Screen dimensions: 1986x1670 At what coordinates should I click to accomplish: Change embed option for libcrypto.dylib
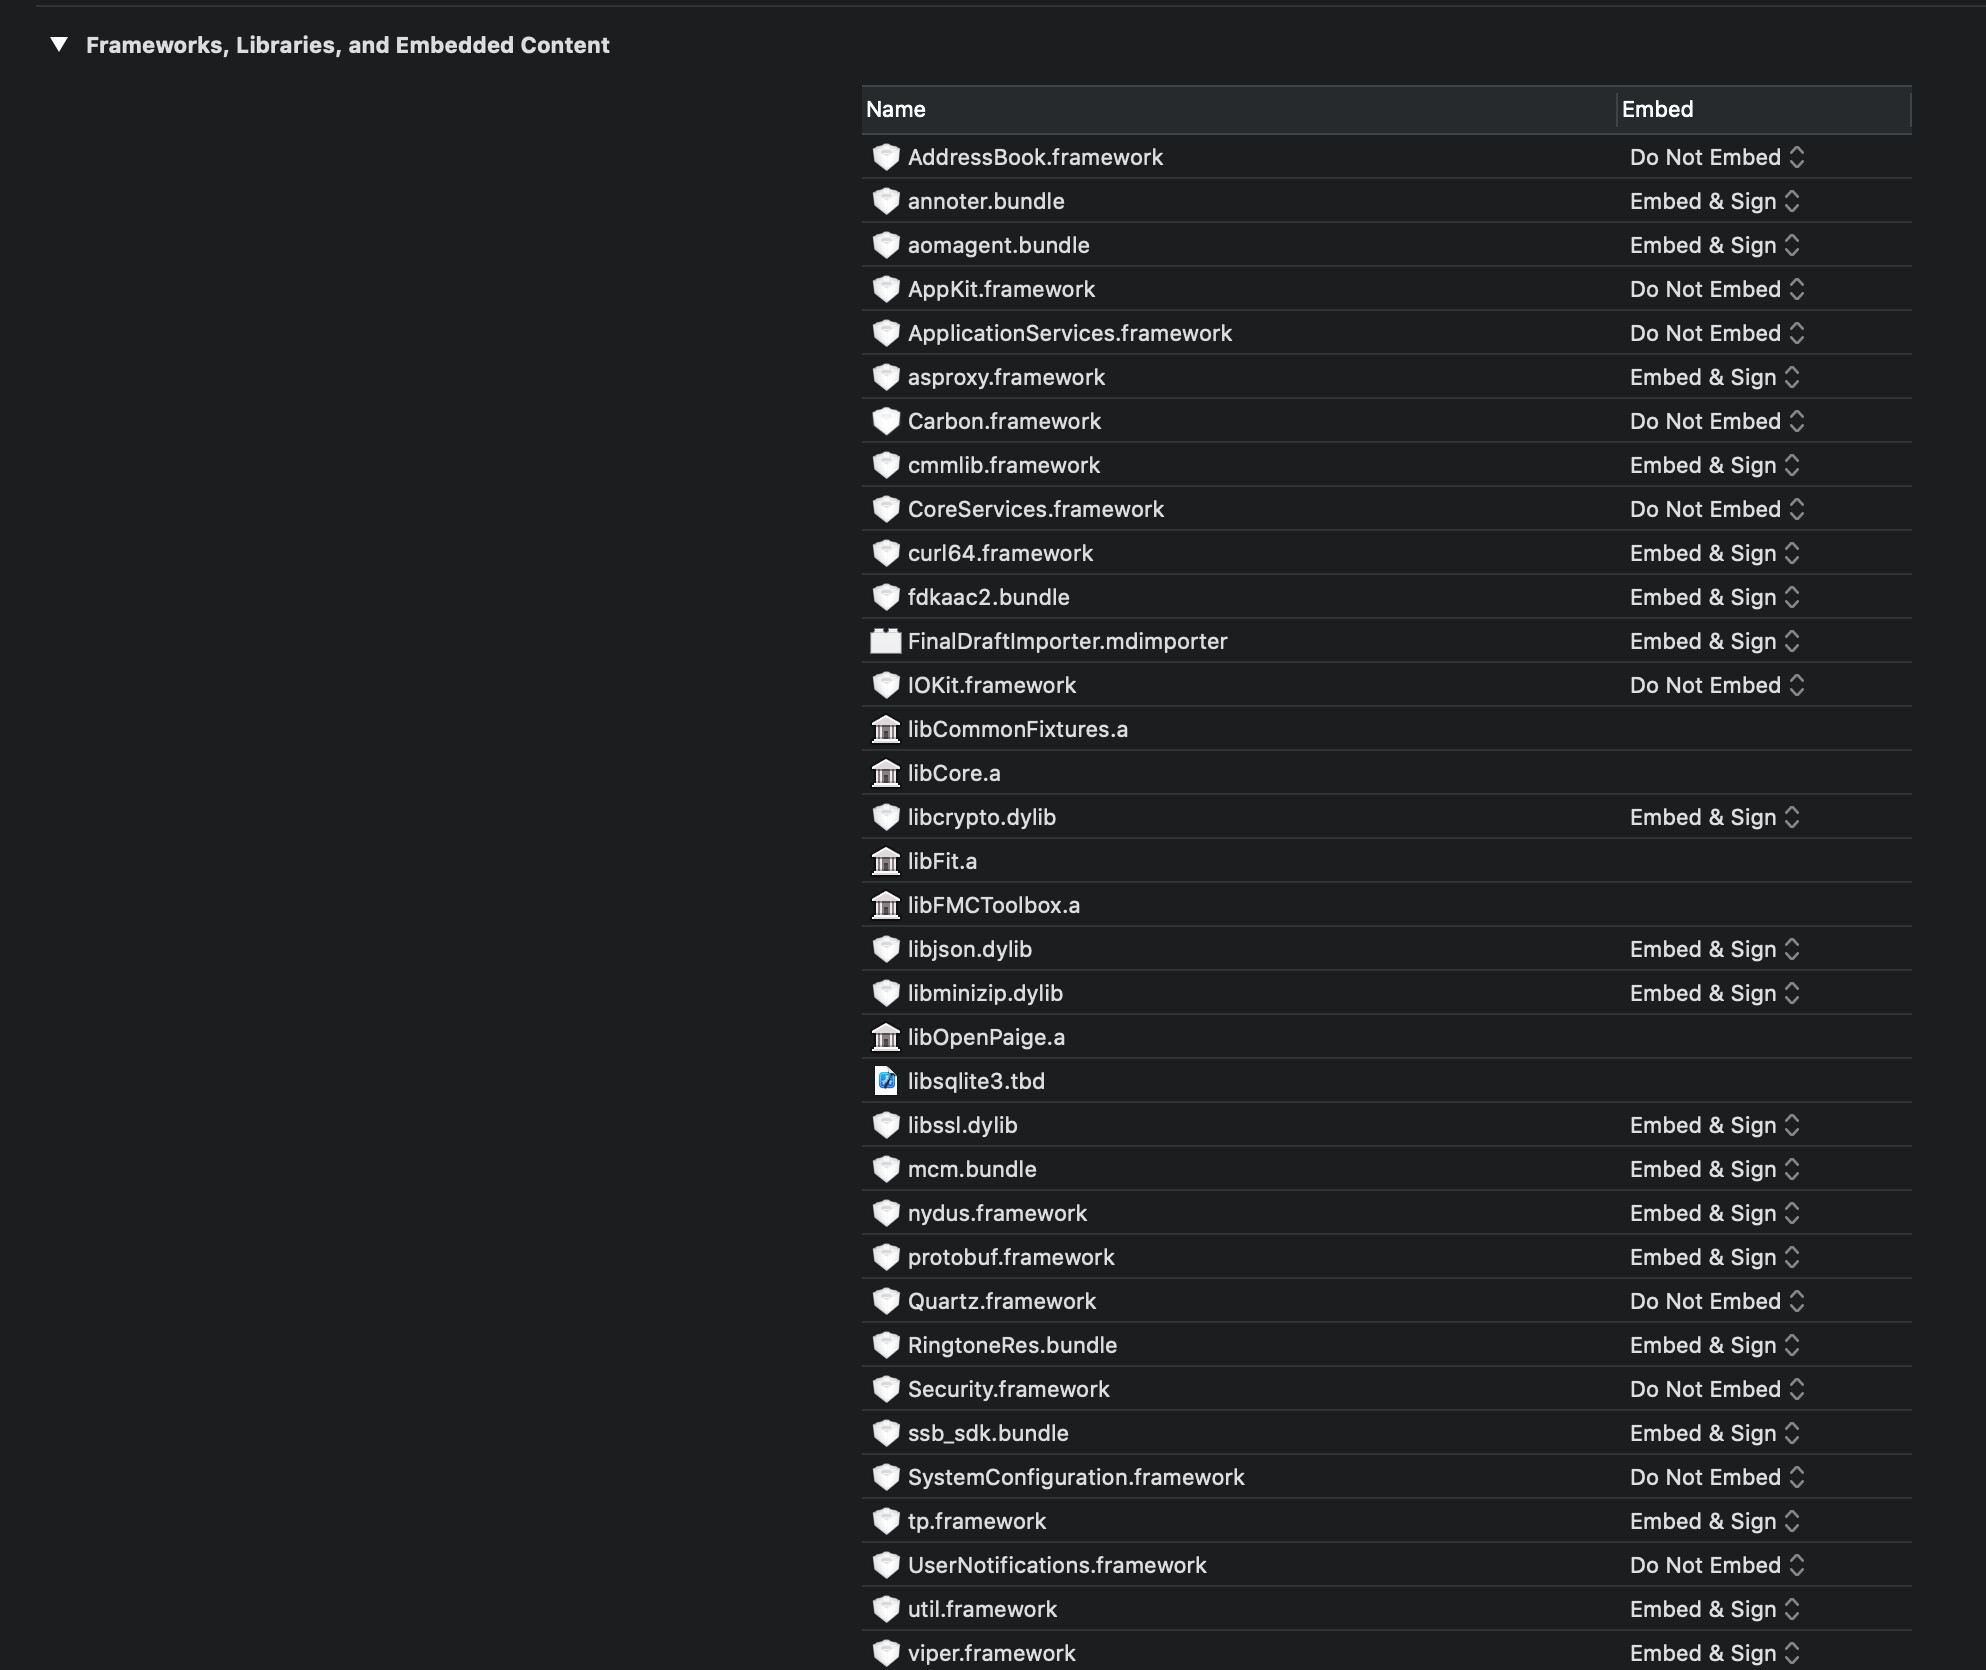(x=1715, y=817)
